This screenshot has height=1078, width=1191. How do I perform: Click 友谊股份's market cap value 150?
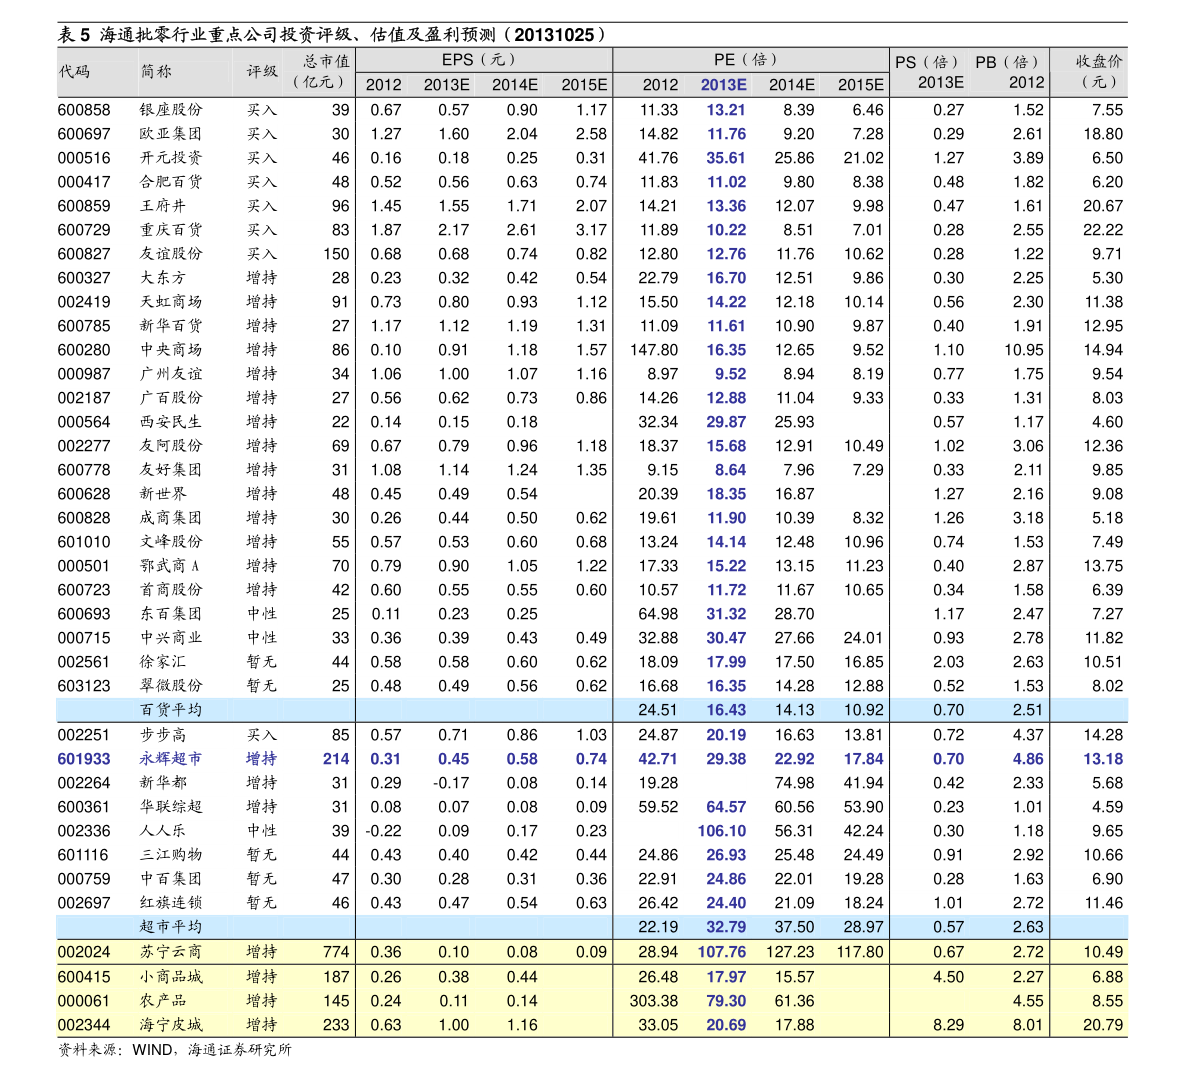pos(336,254)
